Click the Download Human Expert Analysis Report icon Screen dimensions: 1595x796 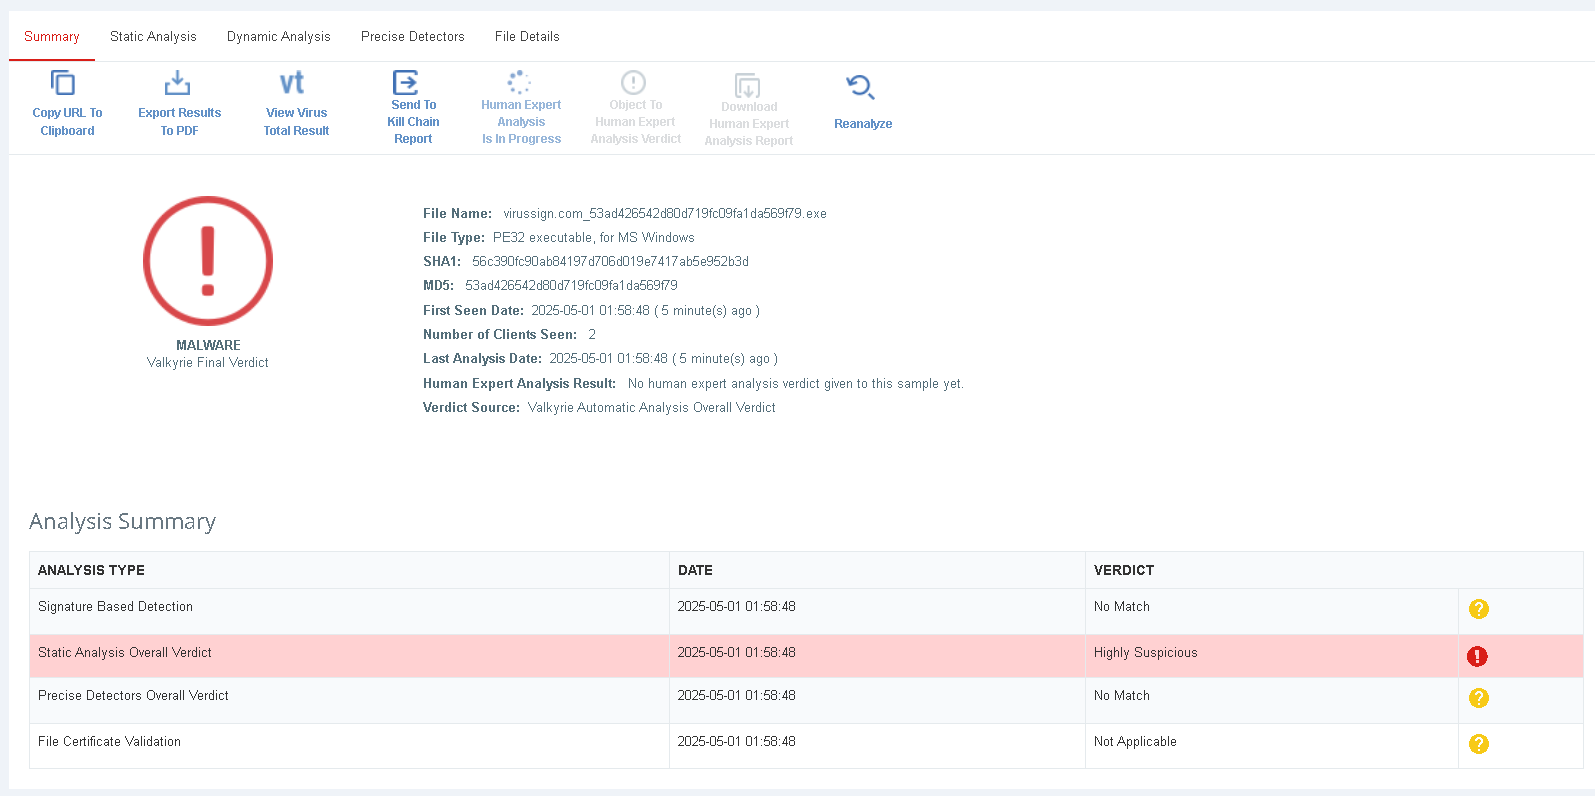tap(747, 85)
